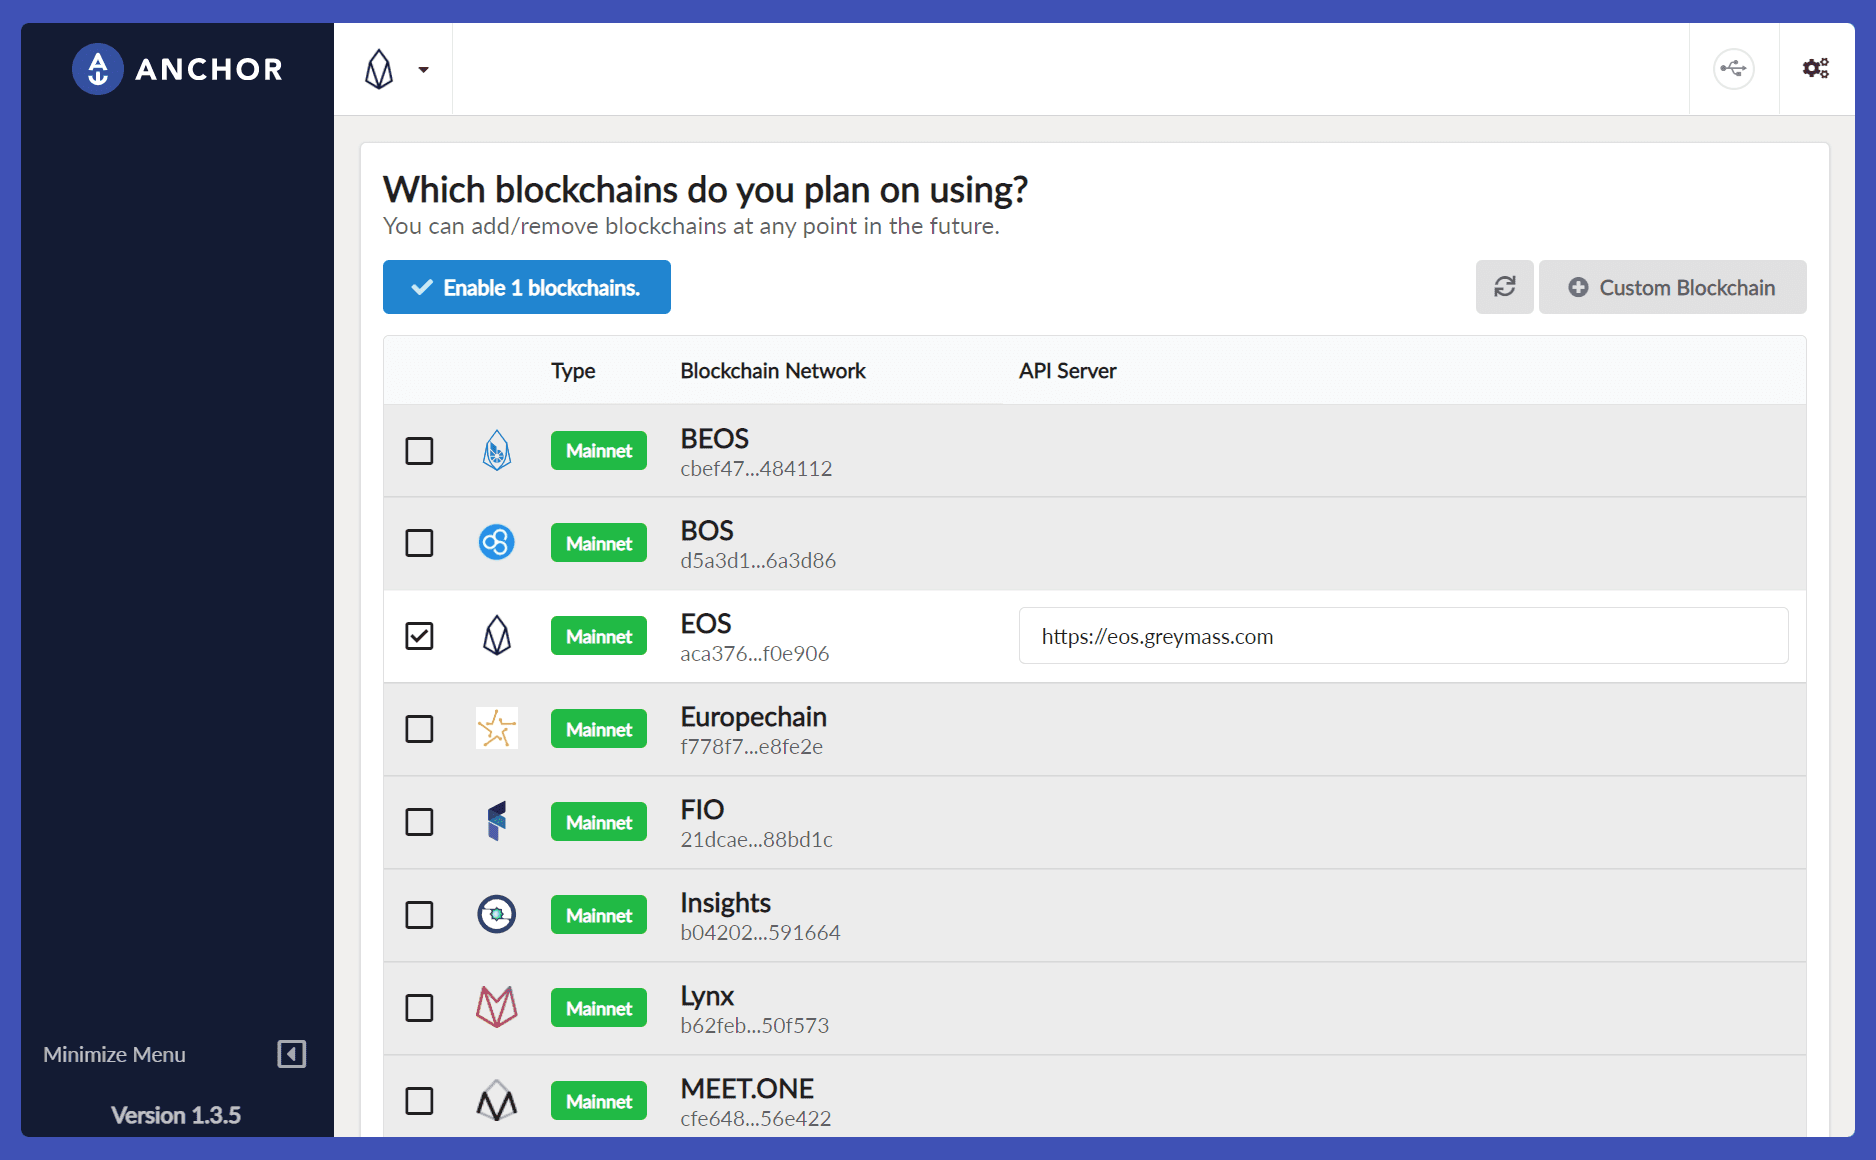Check the Lynx blockchain checkbox
Viewport: 1876px width, 1160px height.
point(419,1008)
